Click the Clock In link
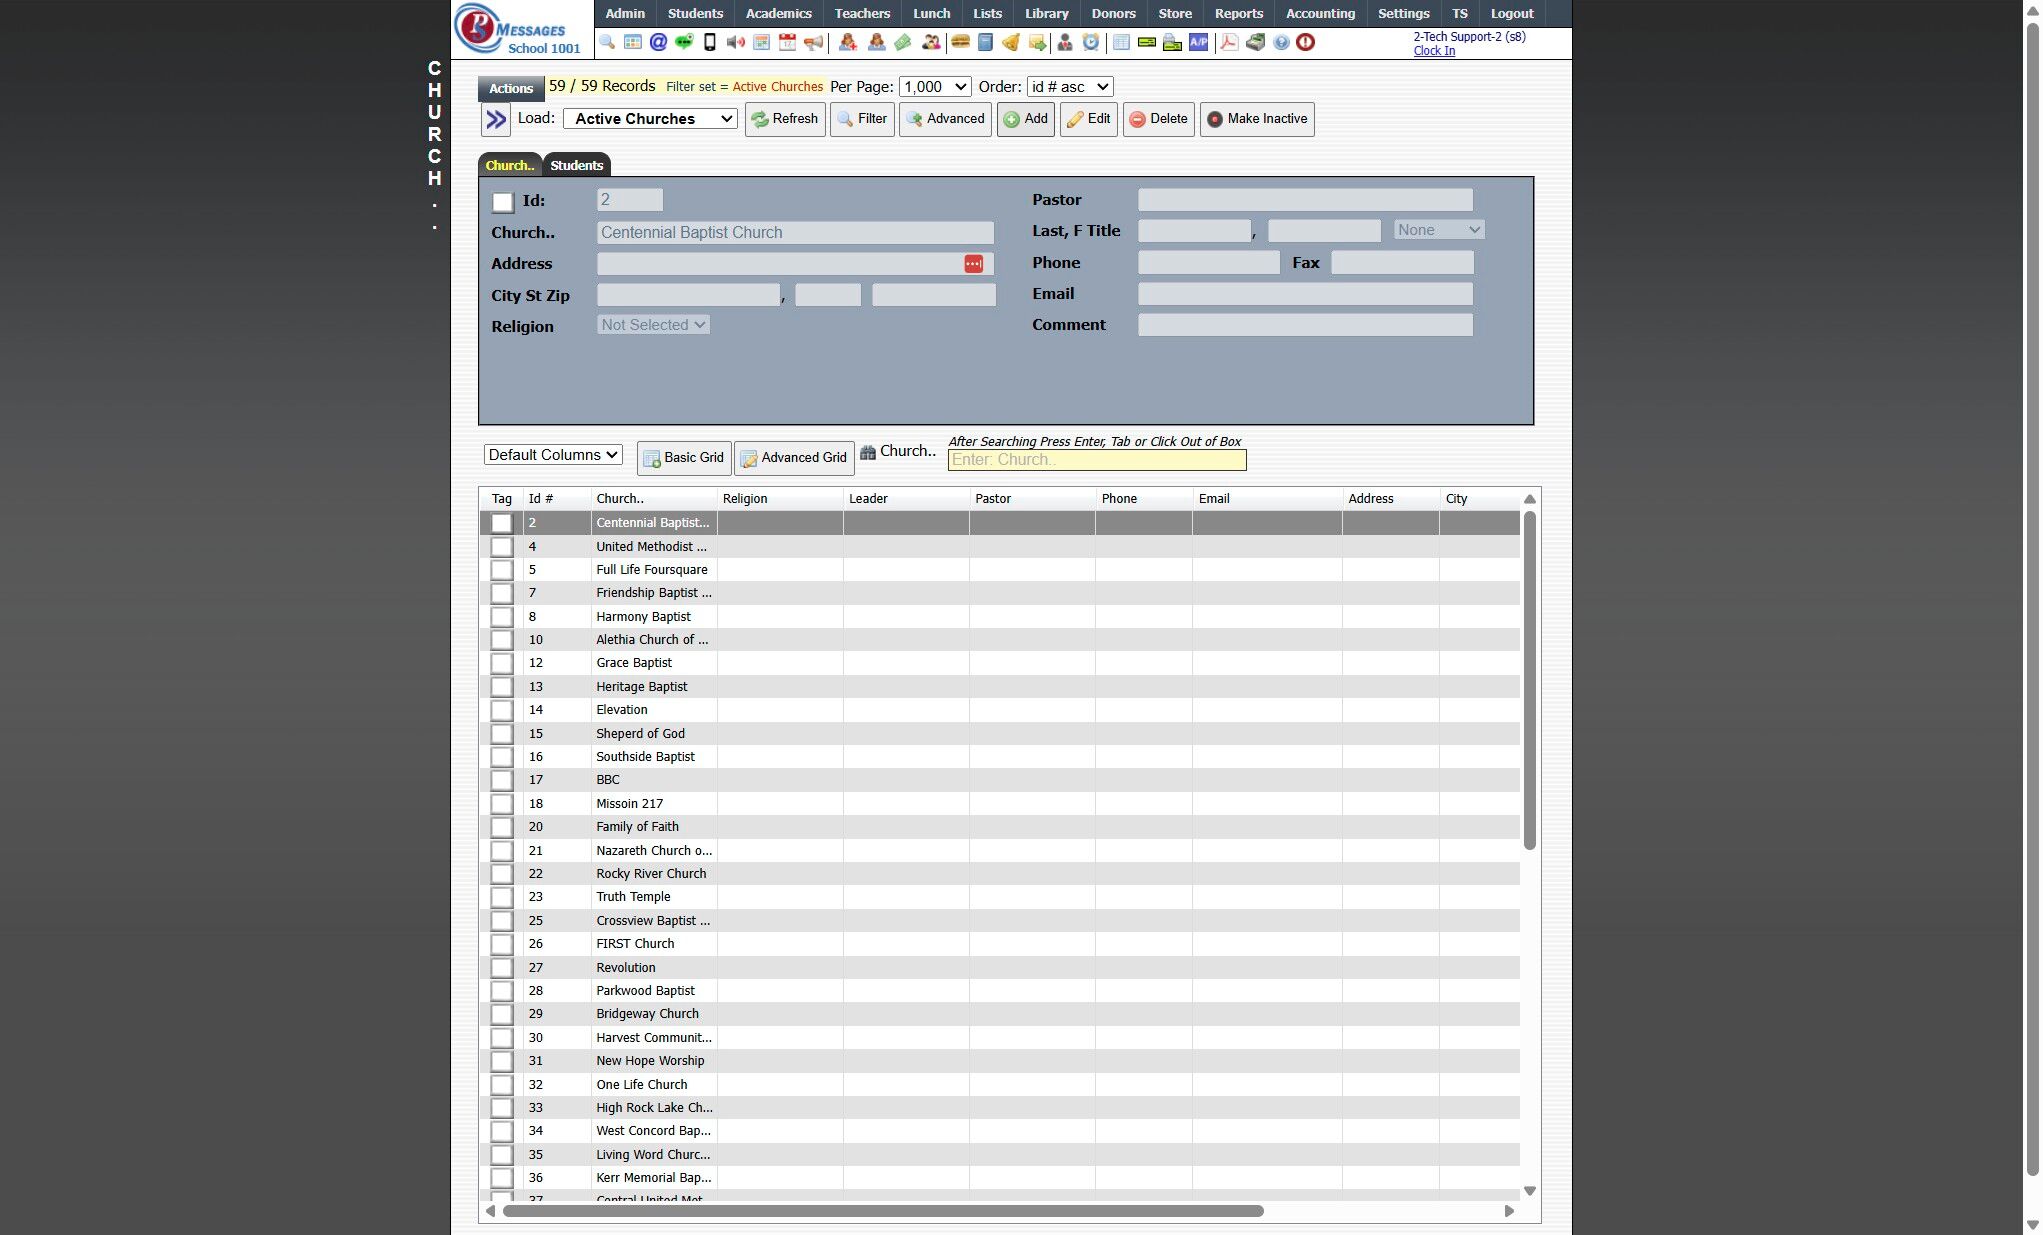 1433,51
